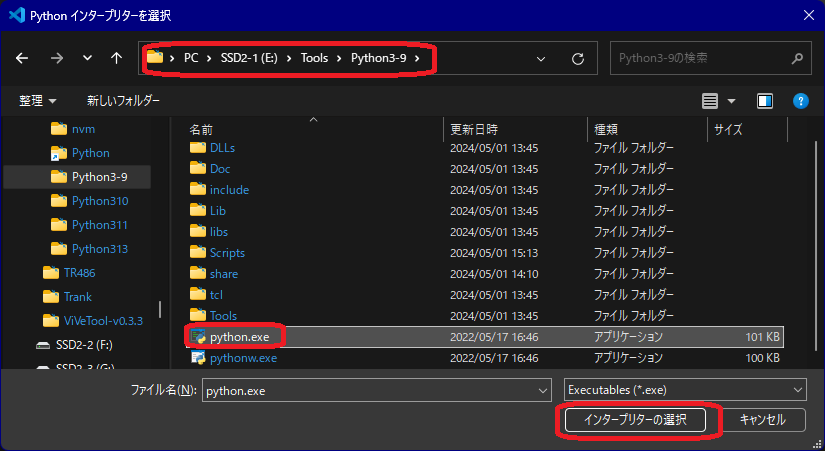This screenshot has height=451, width=825.
Task: Open the 整理 menu
Action: click(37, 101)
